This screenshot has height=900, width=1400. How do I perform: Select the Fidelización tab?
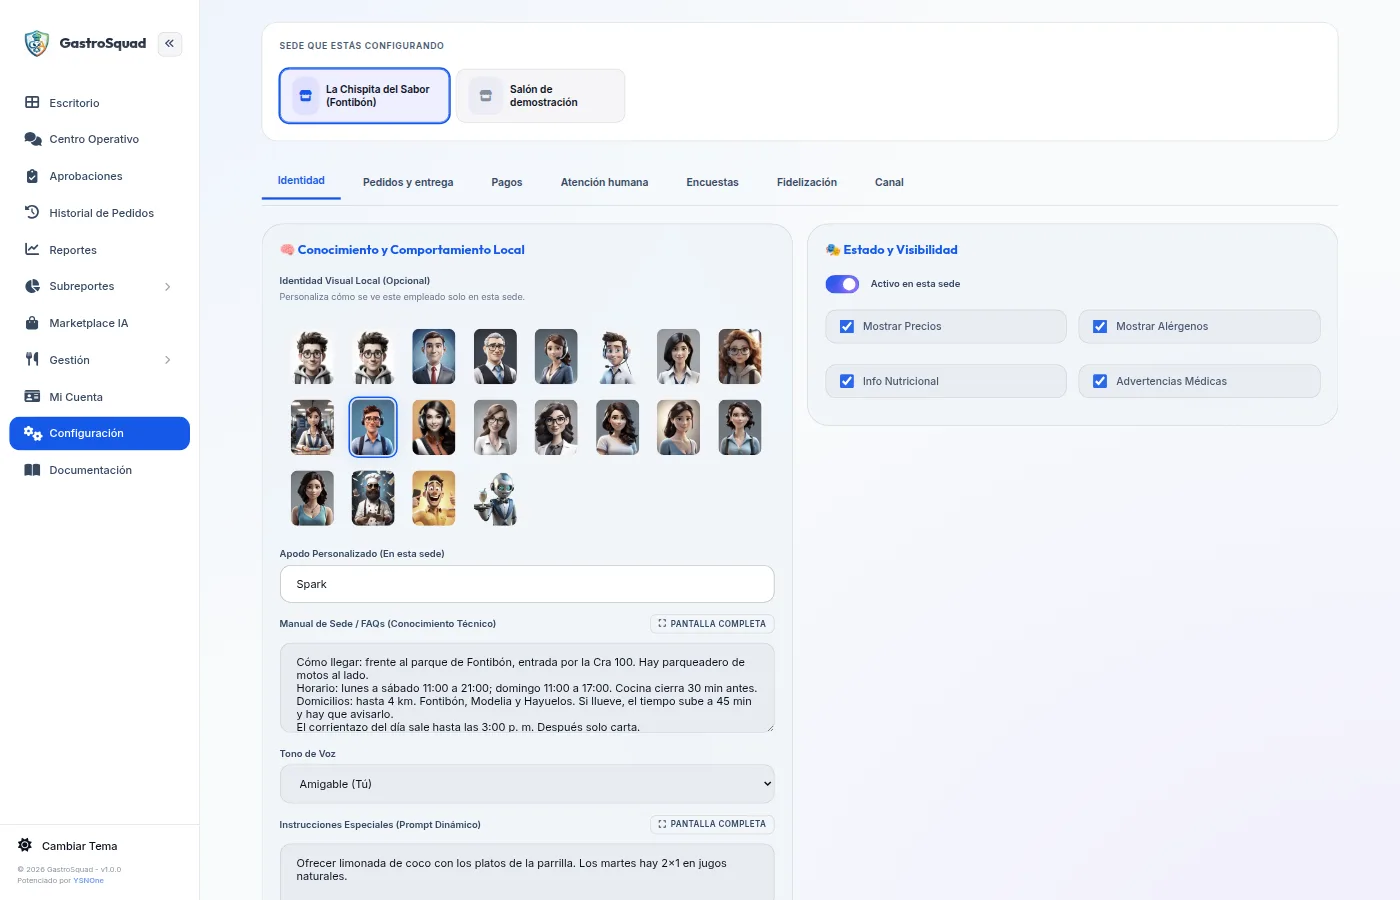pyautogui.click(x=807, y=182)
